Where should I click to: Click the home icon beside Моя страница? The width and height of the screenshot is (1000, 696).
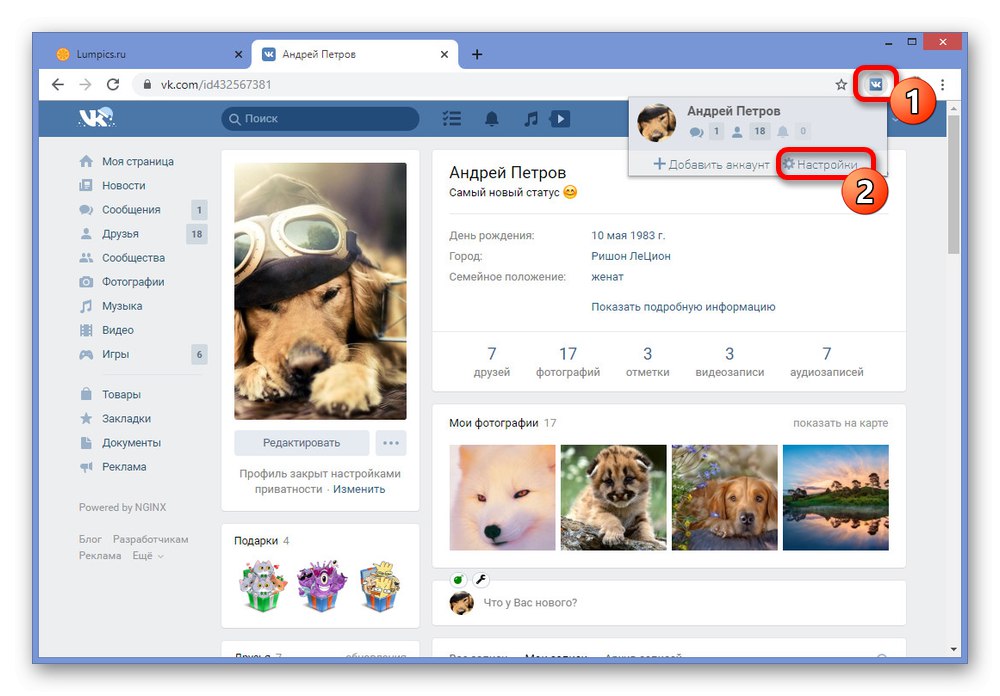(x=86, y=161)
